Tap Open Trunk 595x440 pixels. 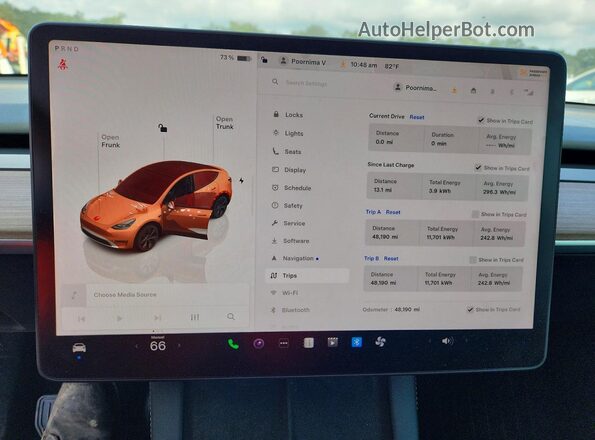[225, 123]
